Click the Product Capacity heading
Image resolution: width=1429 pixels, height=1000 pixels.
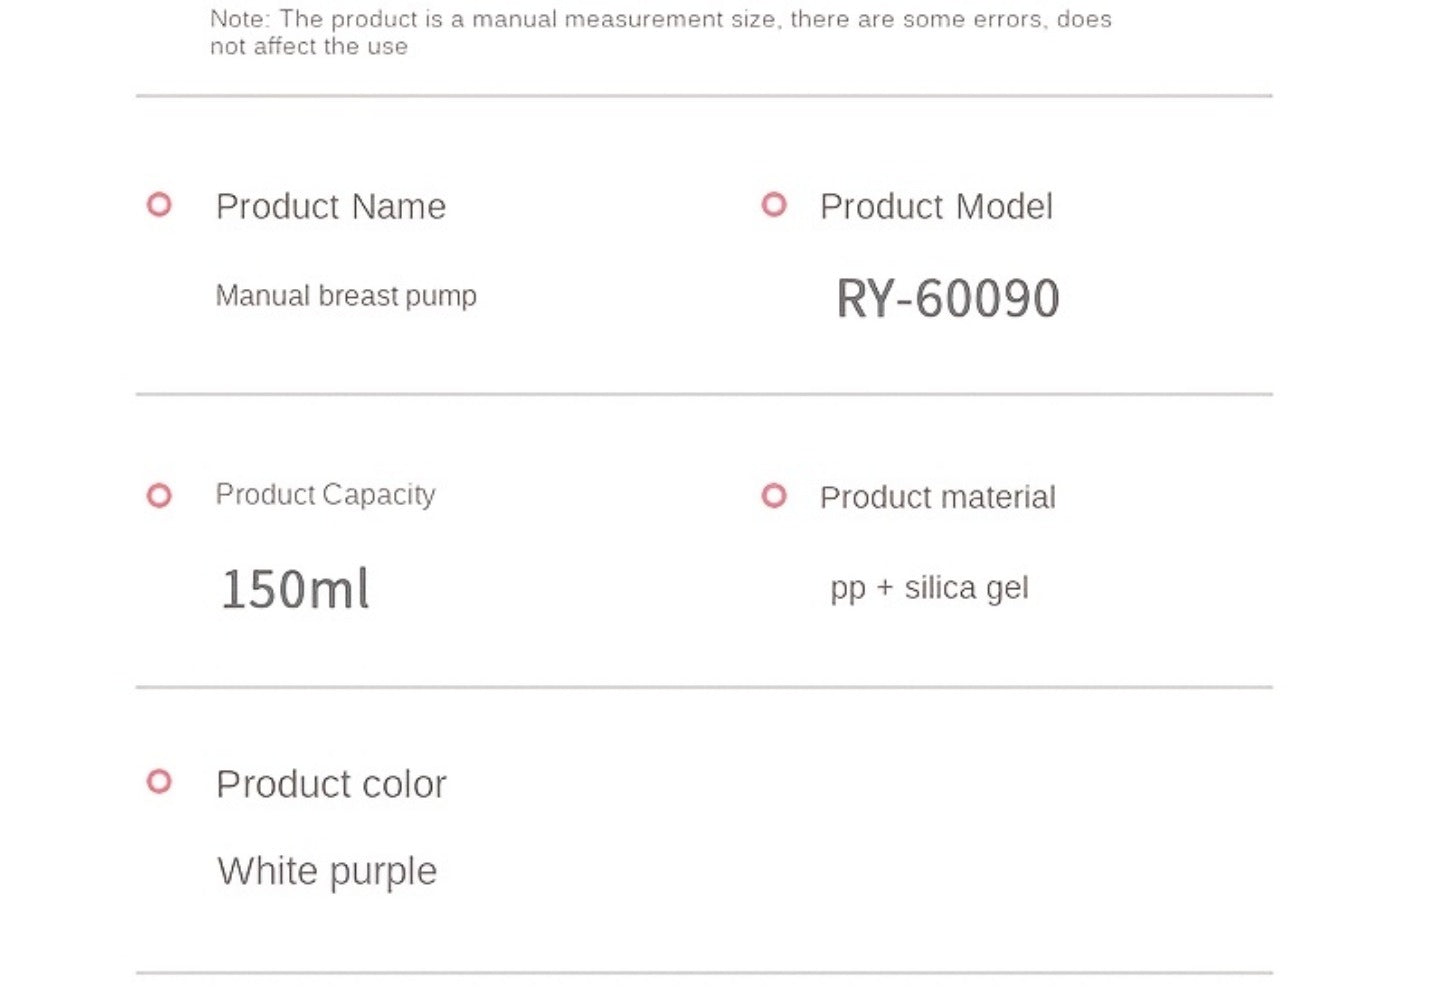click(326, 495)
